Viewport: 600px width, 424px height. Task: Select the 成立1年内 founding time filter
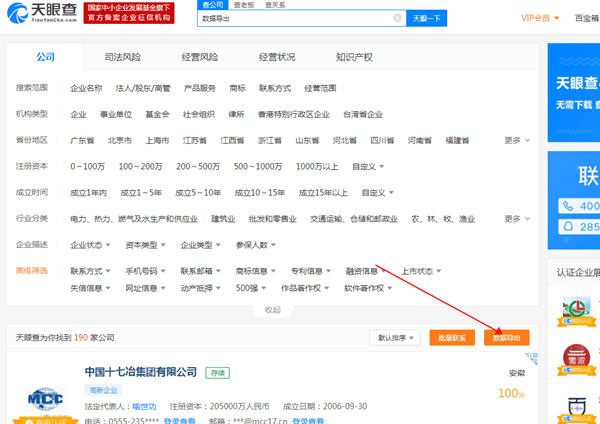[89, 192]
